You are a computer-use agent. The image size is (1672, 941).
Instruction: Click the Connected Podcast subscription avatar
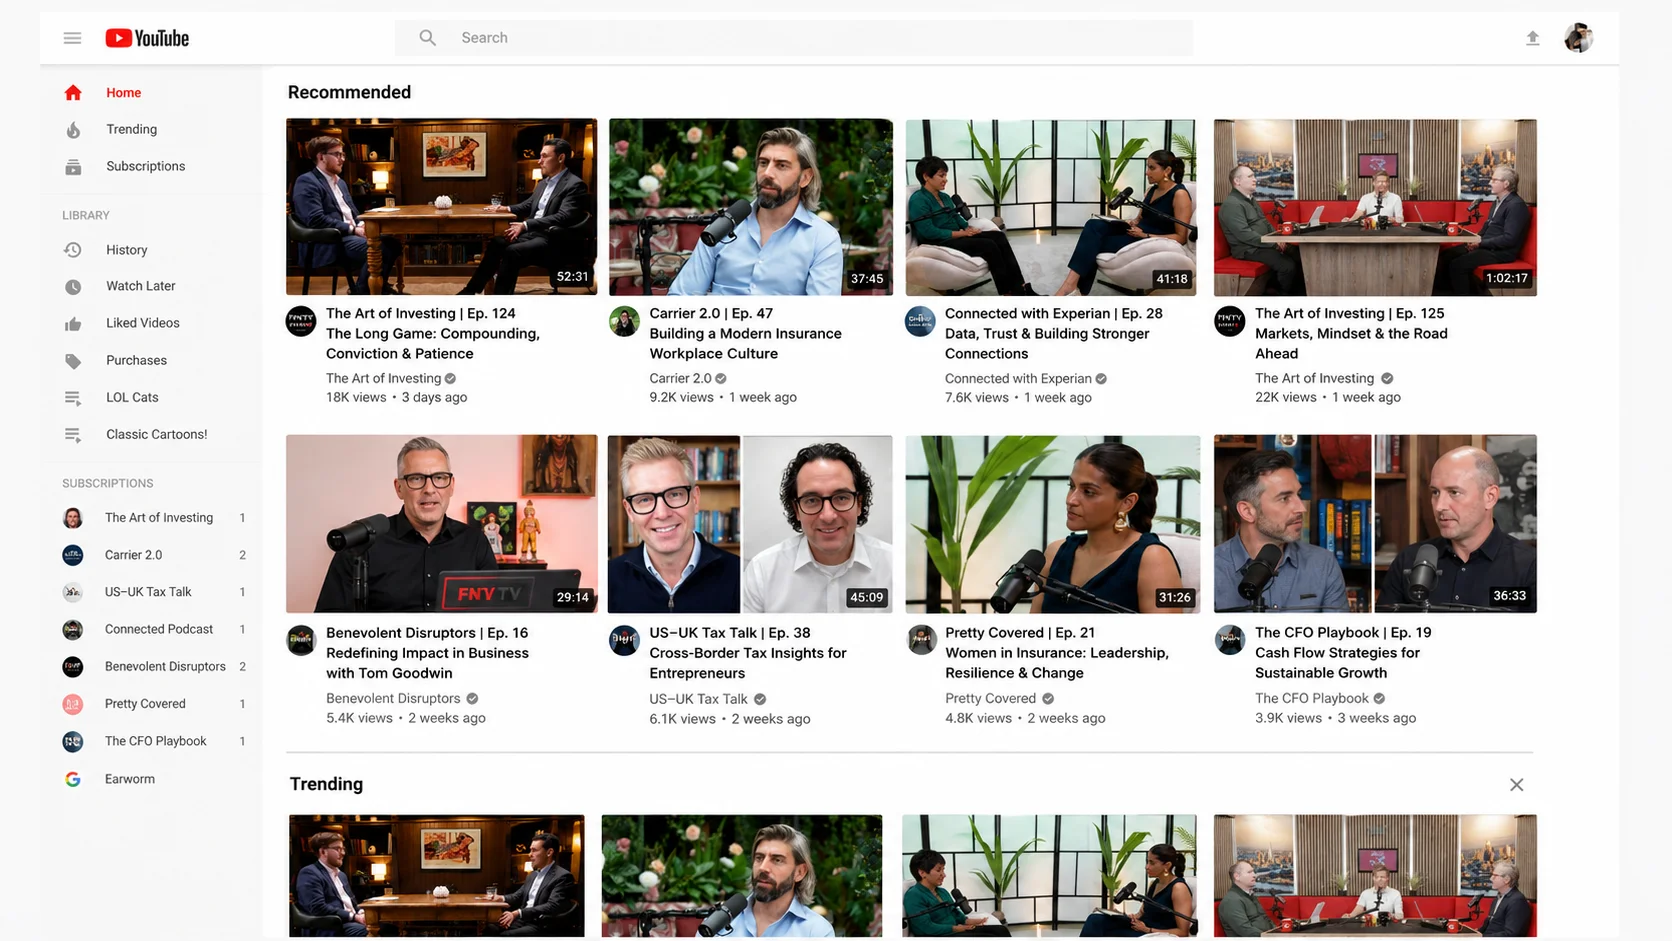click(x=73, y=630)
